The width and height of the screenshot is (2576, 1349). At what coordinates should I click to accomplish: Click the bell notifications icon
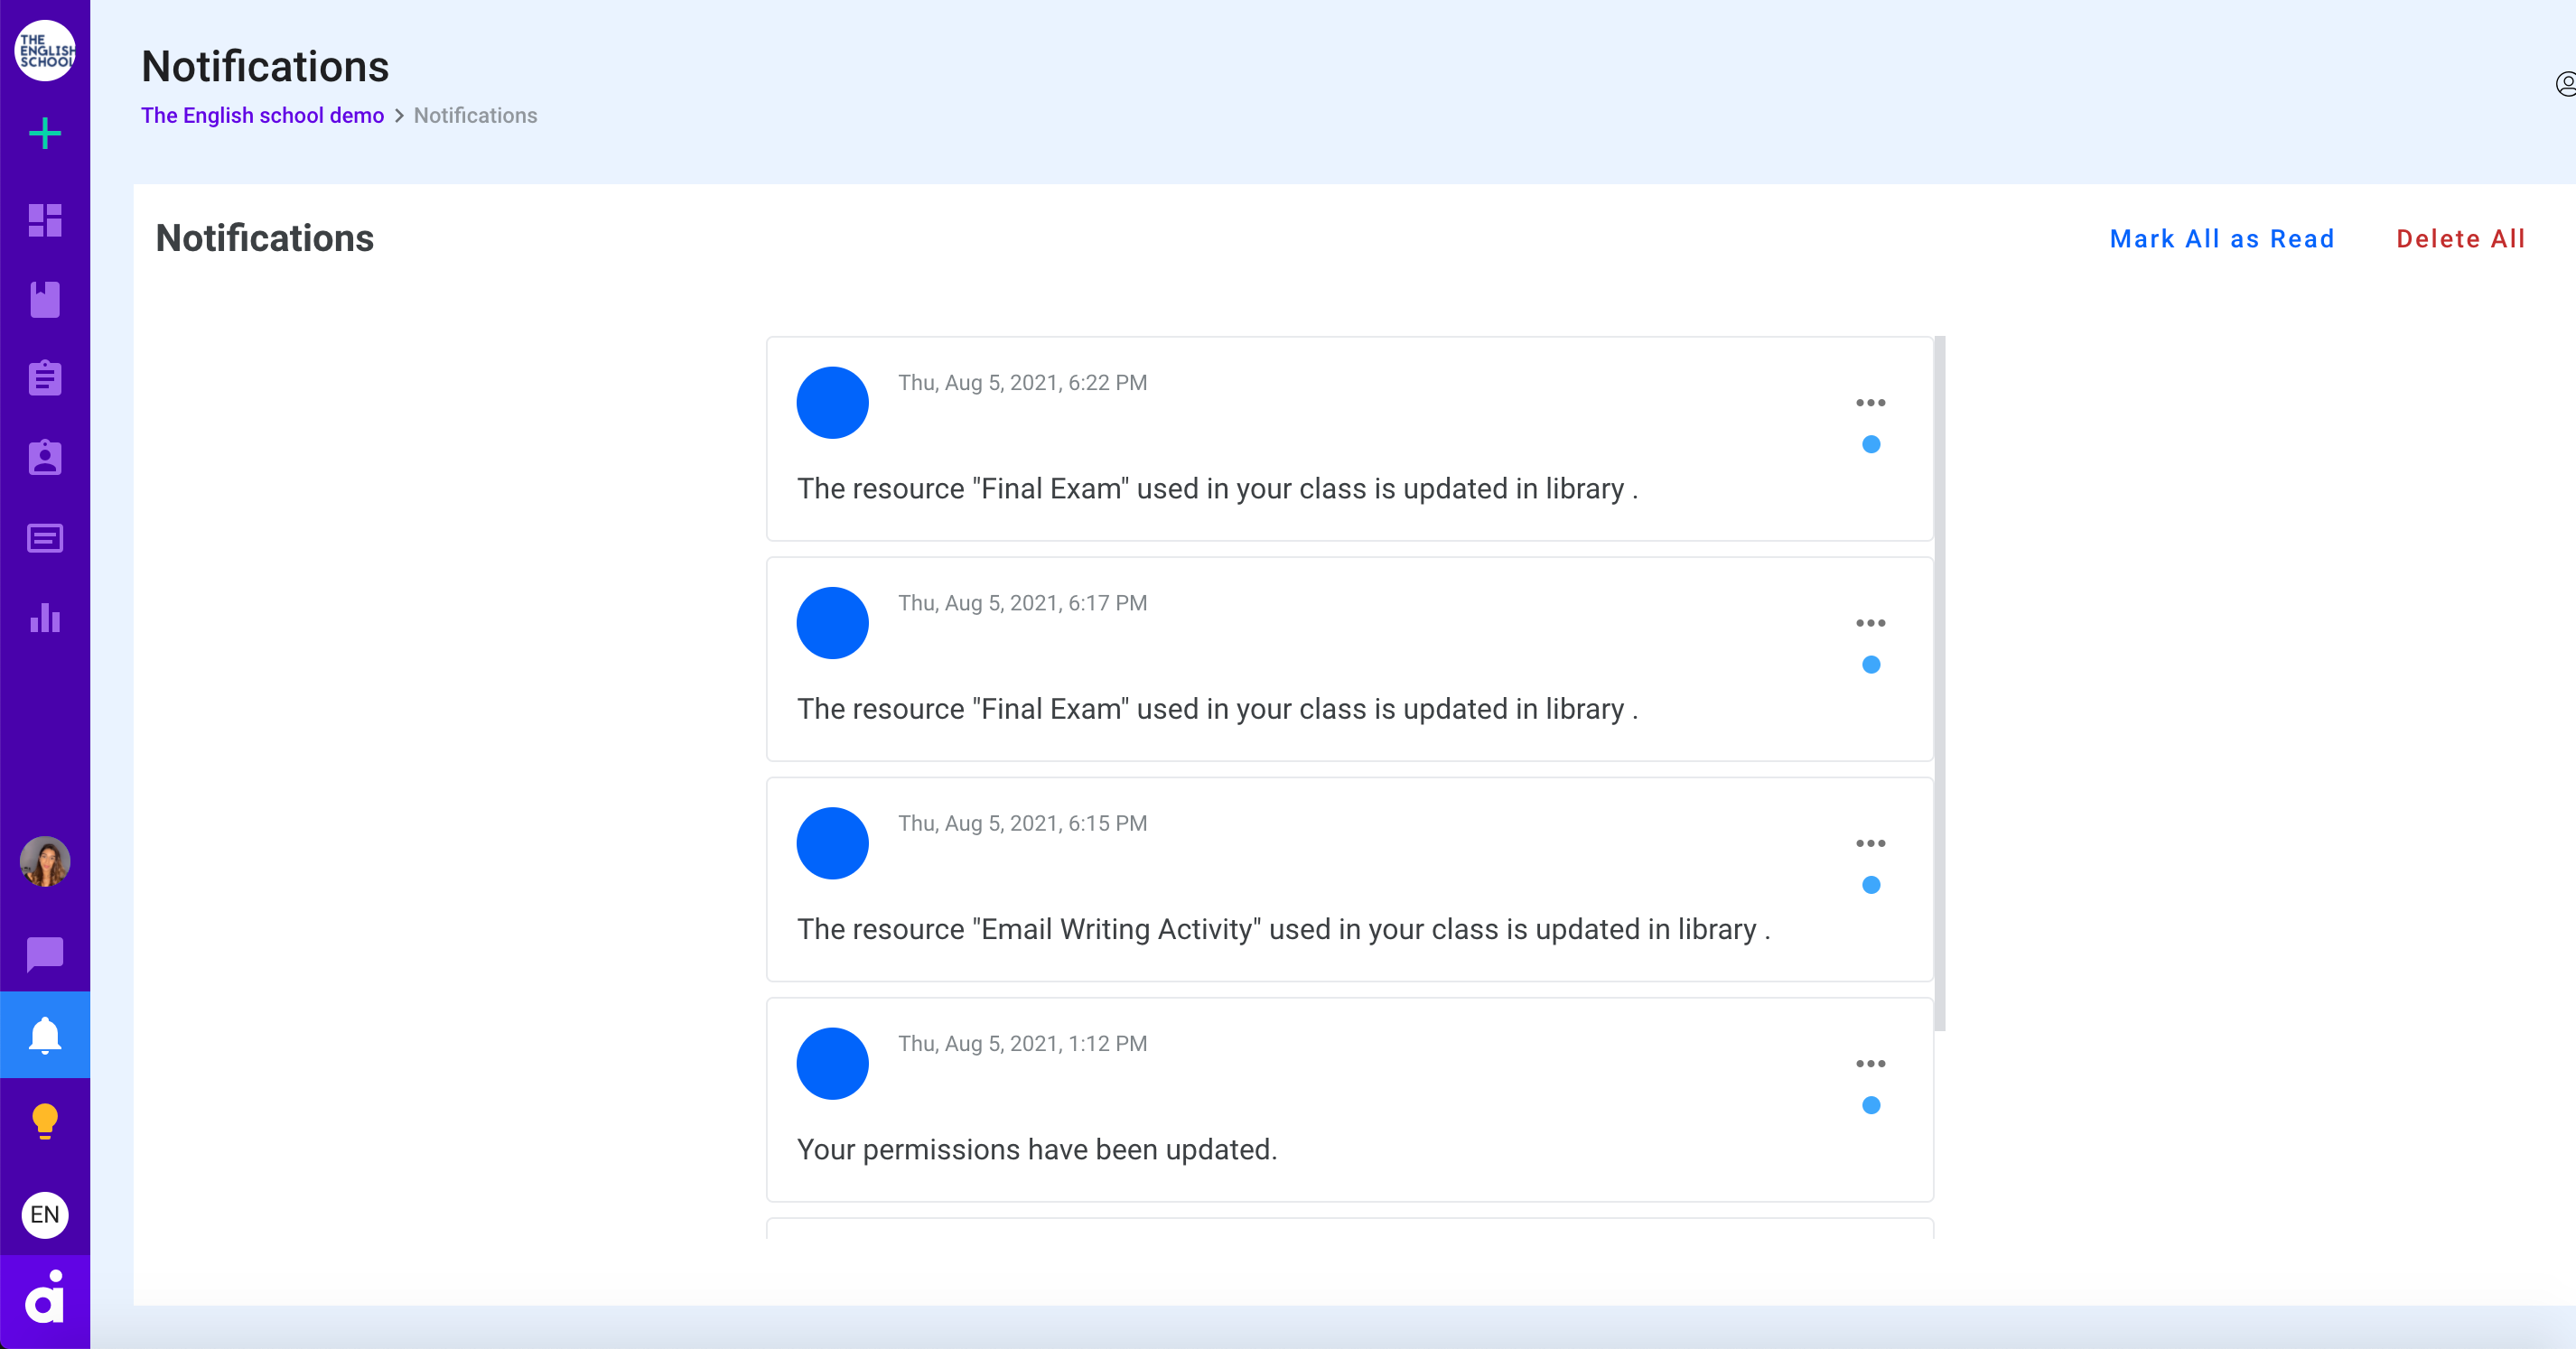45,1035
